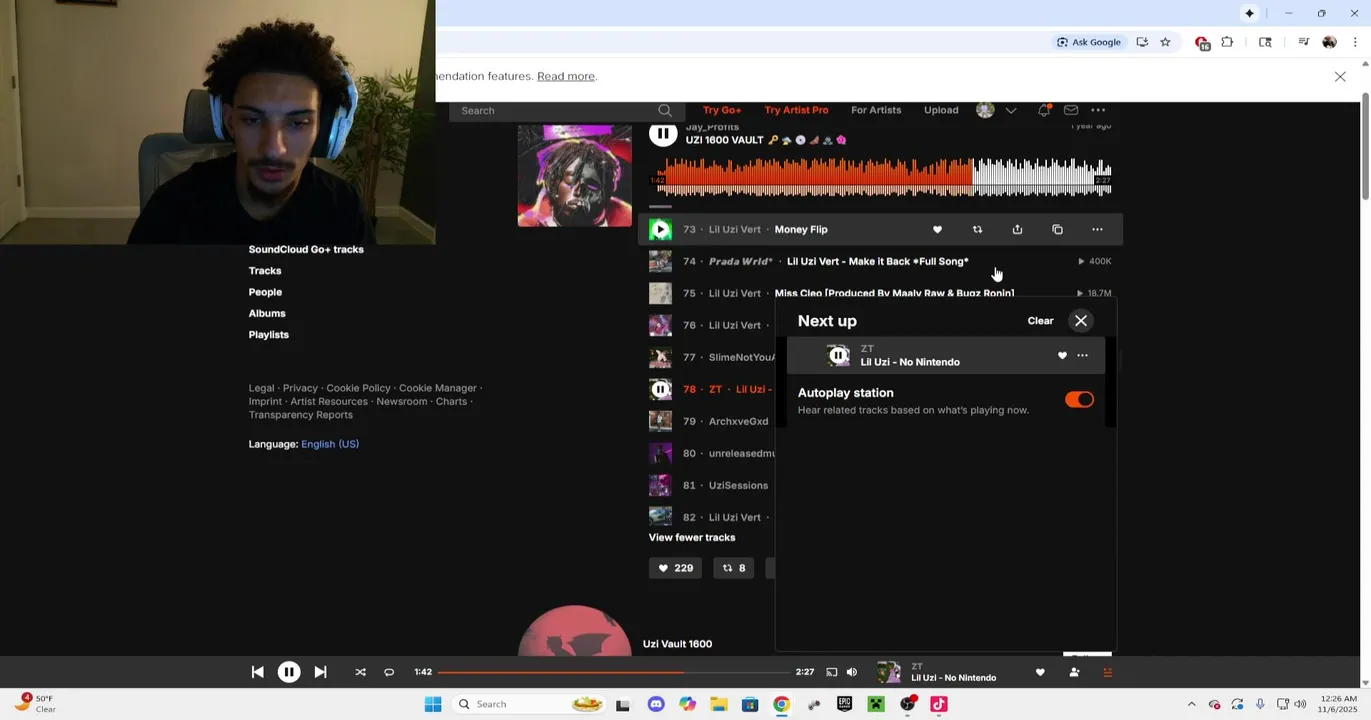
Task: Open Windows Start menu
Action: tap(433, 704)
